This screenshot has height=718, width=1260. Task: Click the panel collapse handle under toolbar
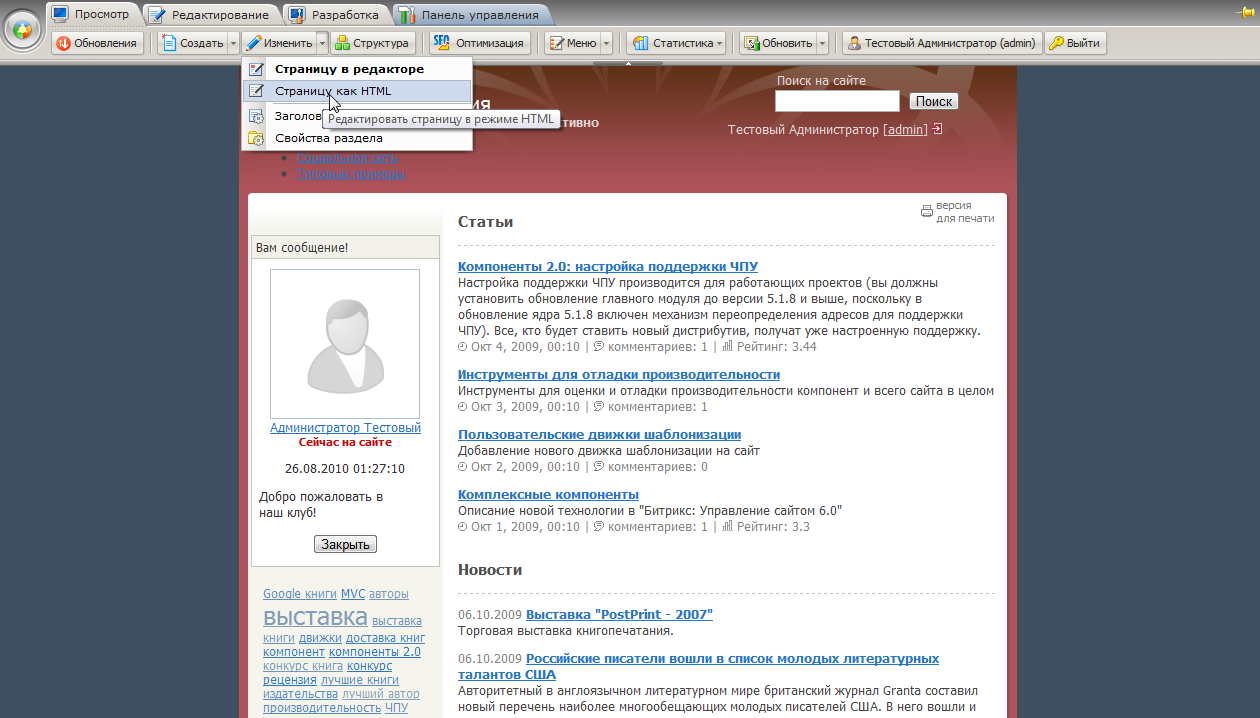tap(629, 64)
